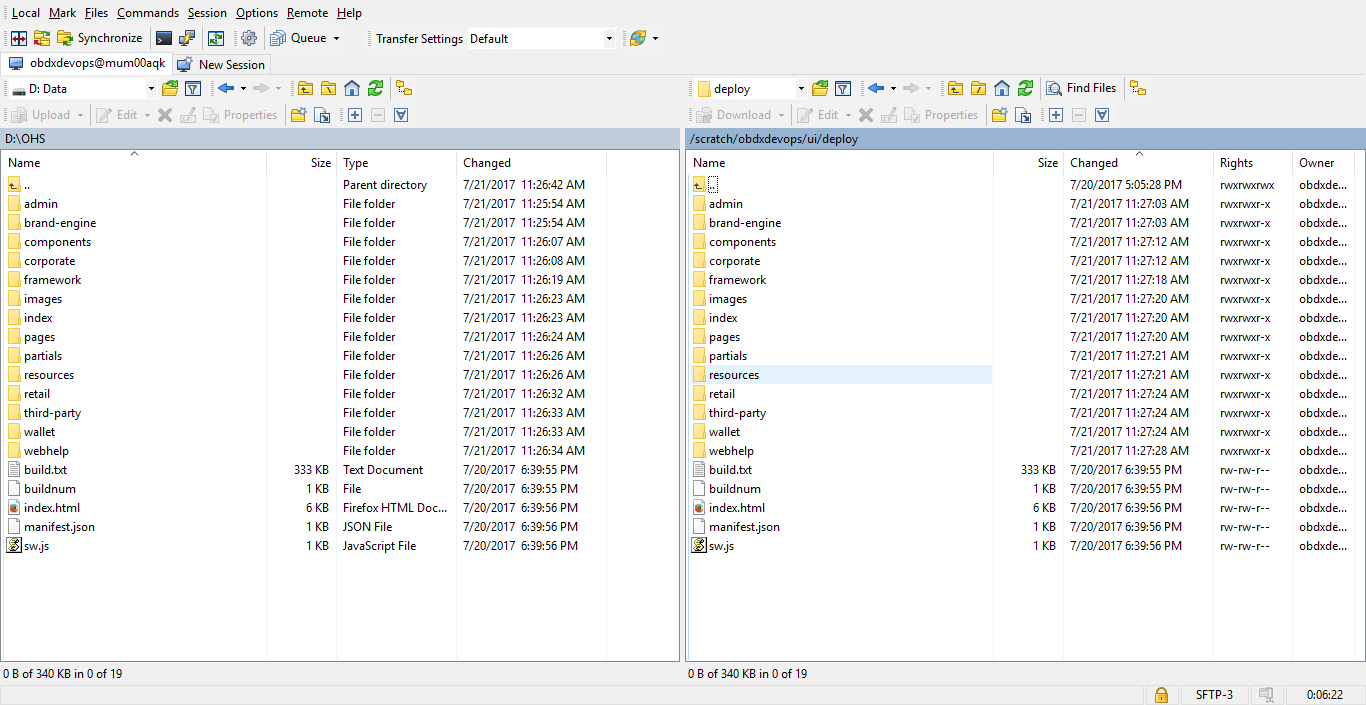
Task: Enable synchronize browsing on local panel
Action: [406, 88]
